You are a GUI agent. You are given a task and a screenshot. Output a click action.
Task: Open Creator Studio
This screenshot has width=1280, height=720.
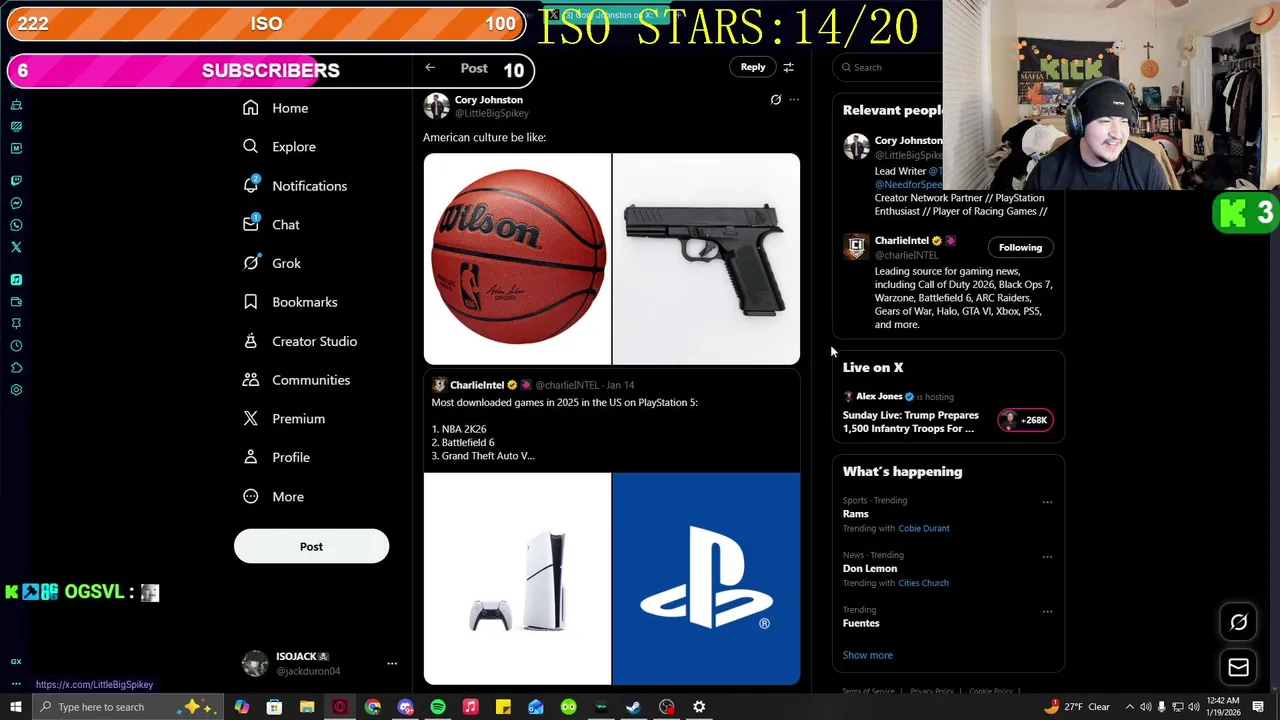300,341
